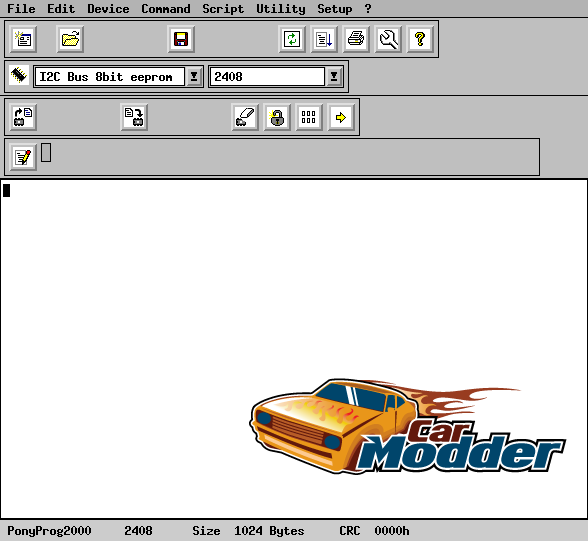Click the serial number config icon
588x541 pixels.
pos(309,117)
